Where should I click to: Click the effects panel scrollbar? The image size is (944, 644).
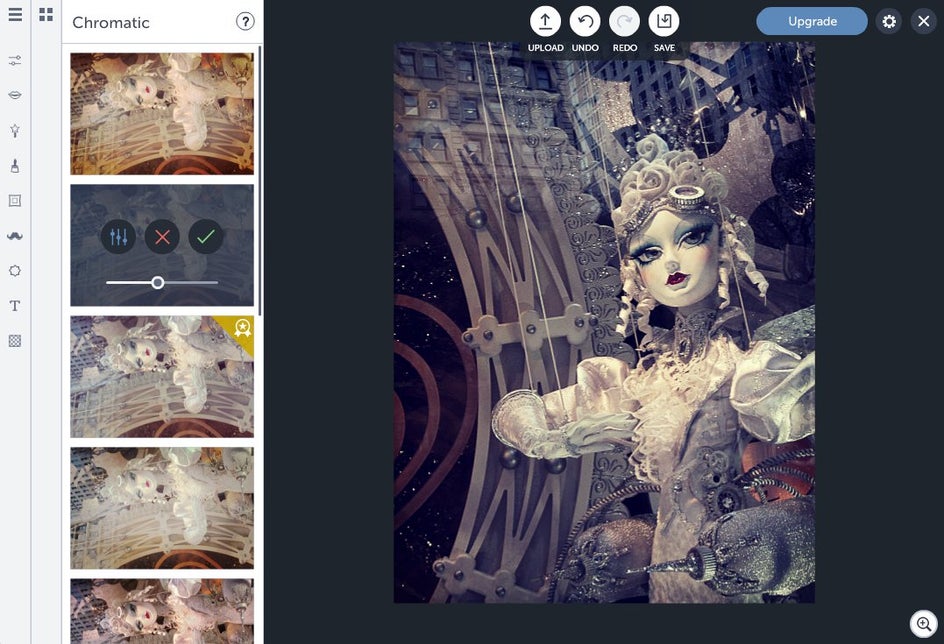coord(259,181)
